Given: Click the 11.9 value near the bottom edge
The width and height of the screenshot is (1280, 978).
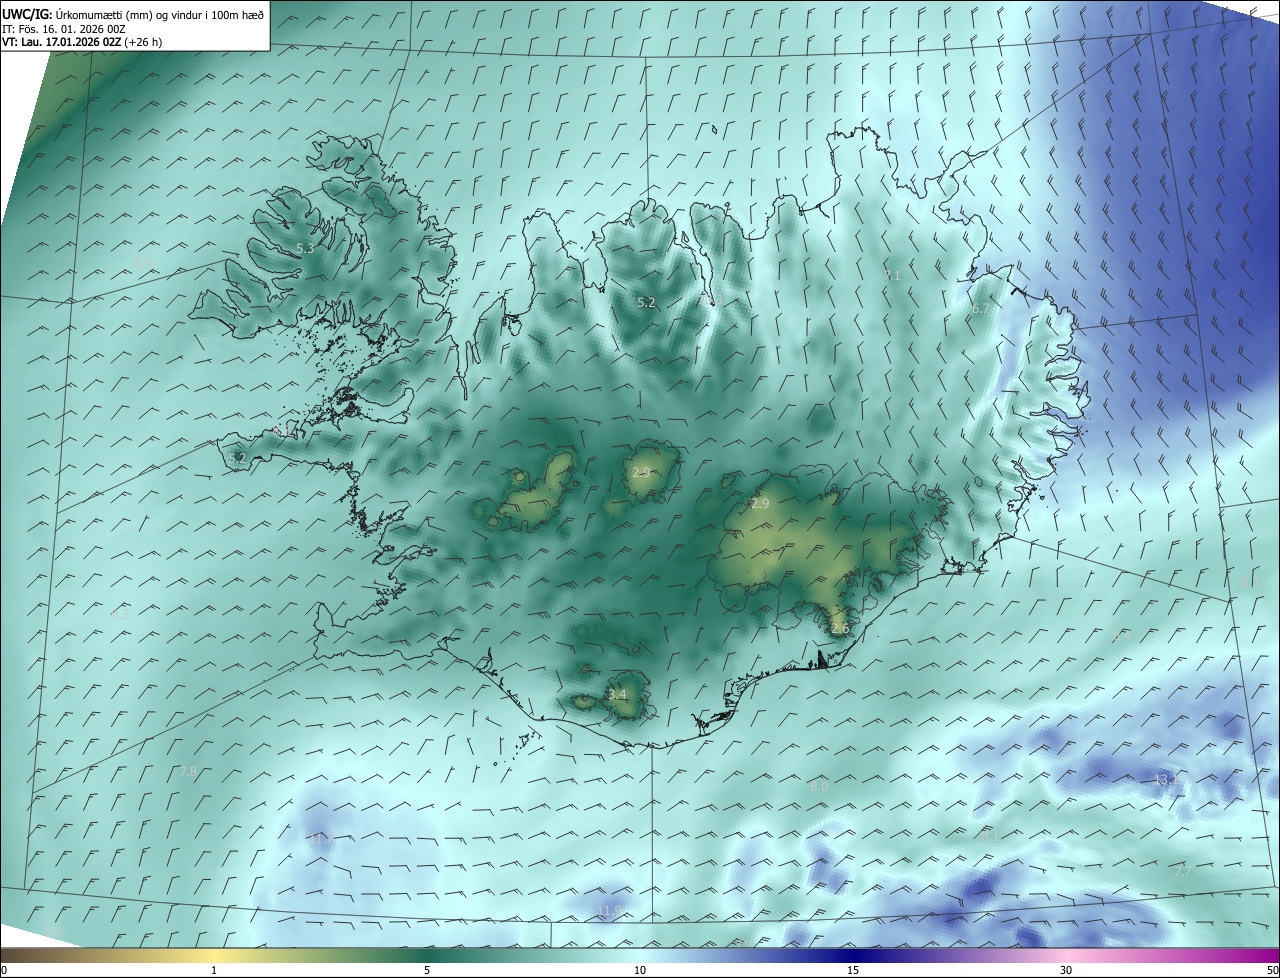Looking at the screenshot, I should [610, 910].
